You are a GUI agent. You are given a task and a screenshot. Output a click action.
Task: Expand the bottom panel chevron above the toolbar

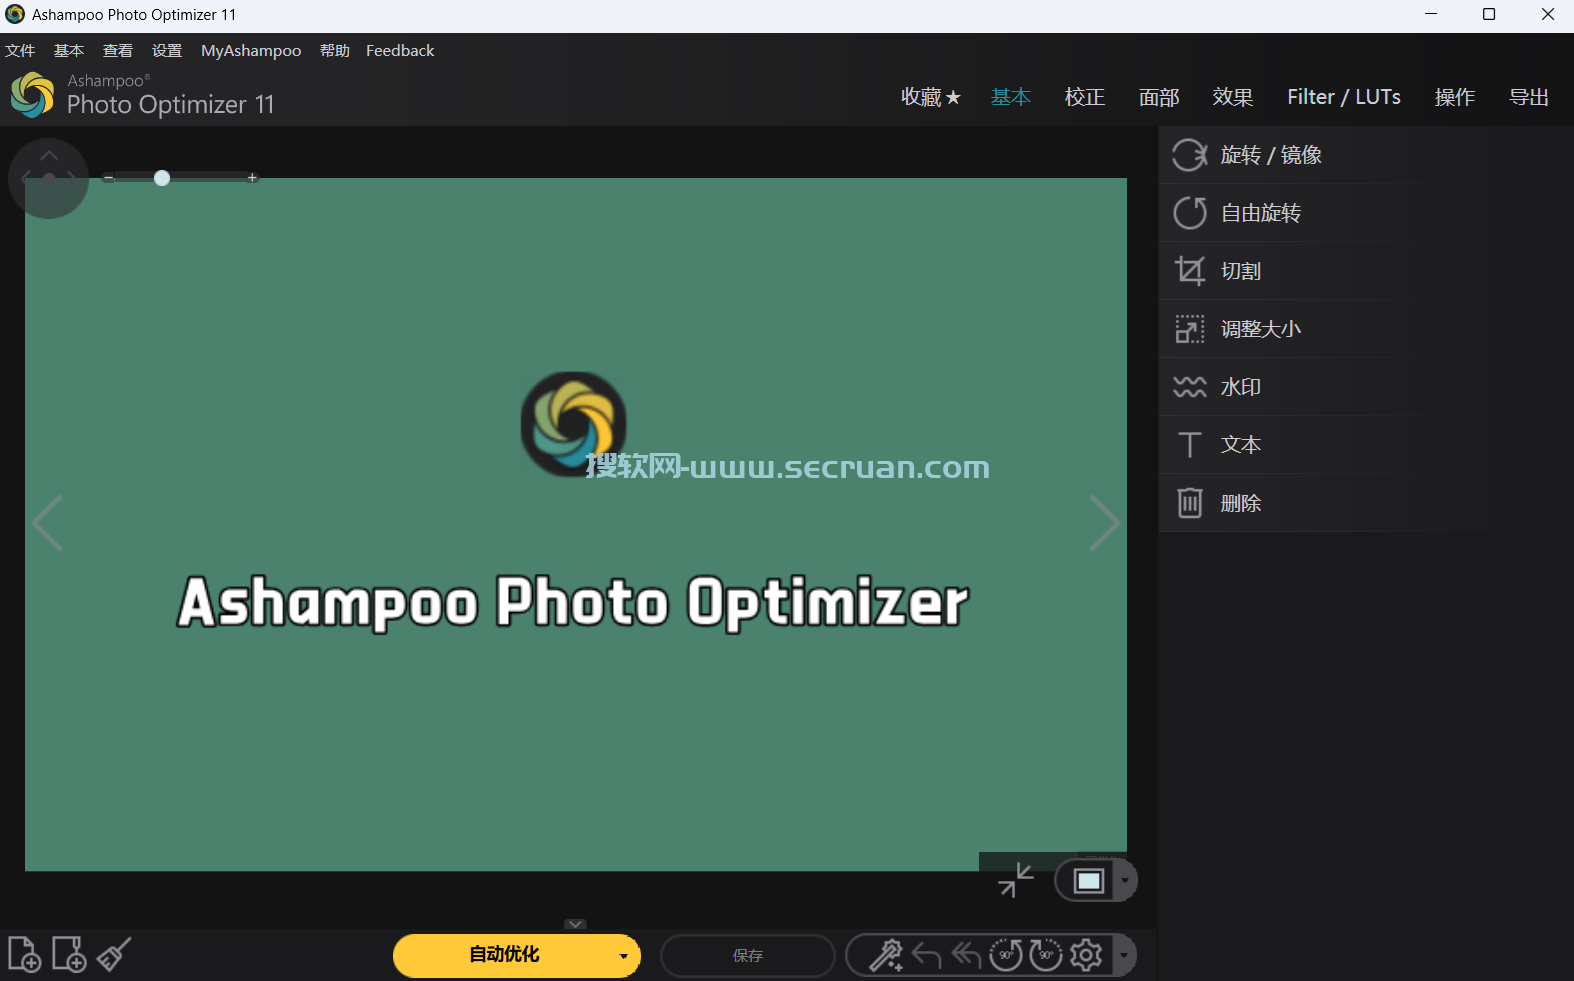(575, 924)
